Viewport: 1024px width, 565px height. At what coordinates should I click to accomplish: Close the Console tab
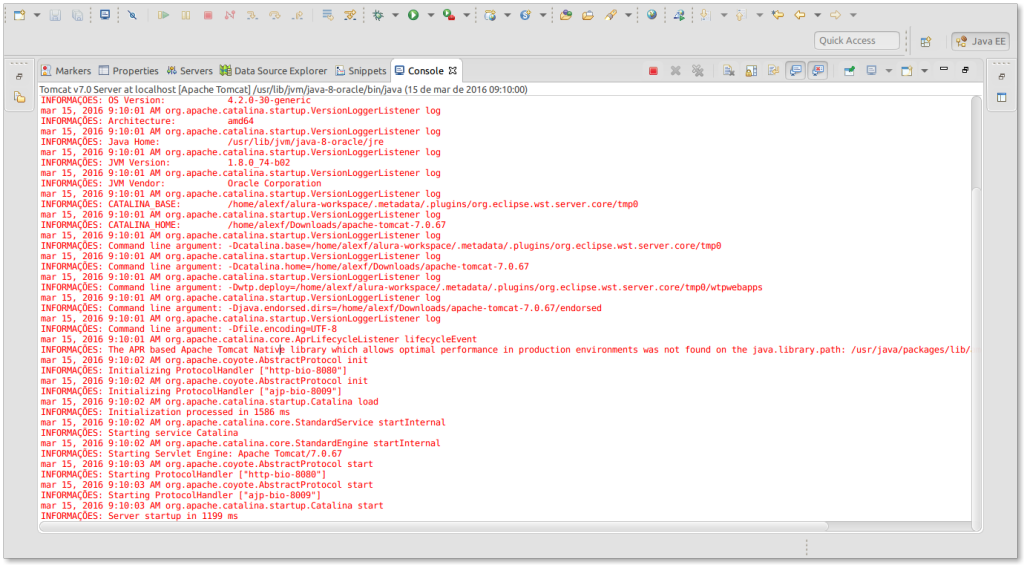pos(453,71)
